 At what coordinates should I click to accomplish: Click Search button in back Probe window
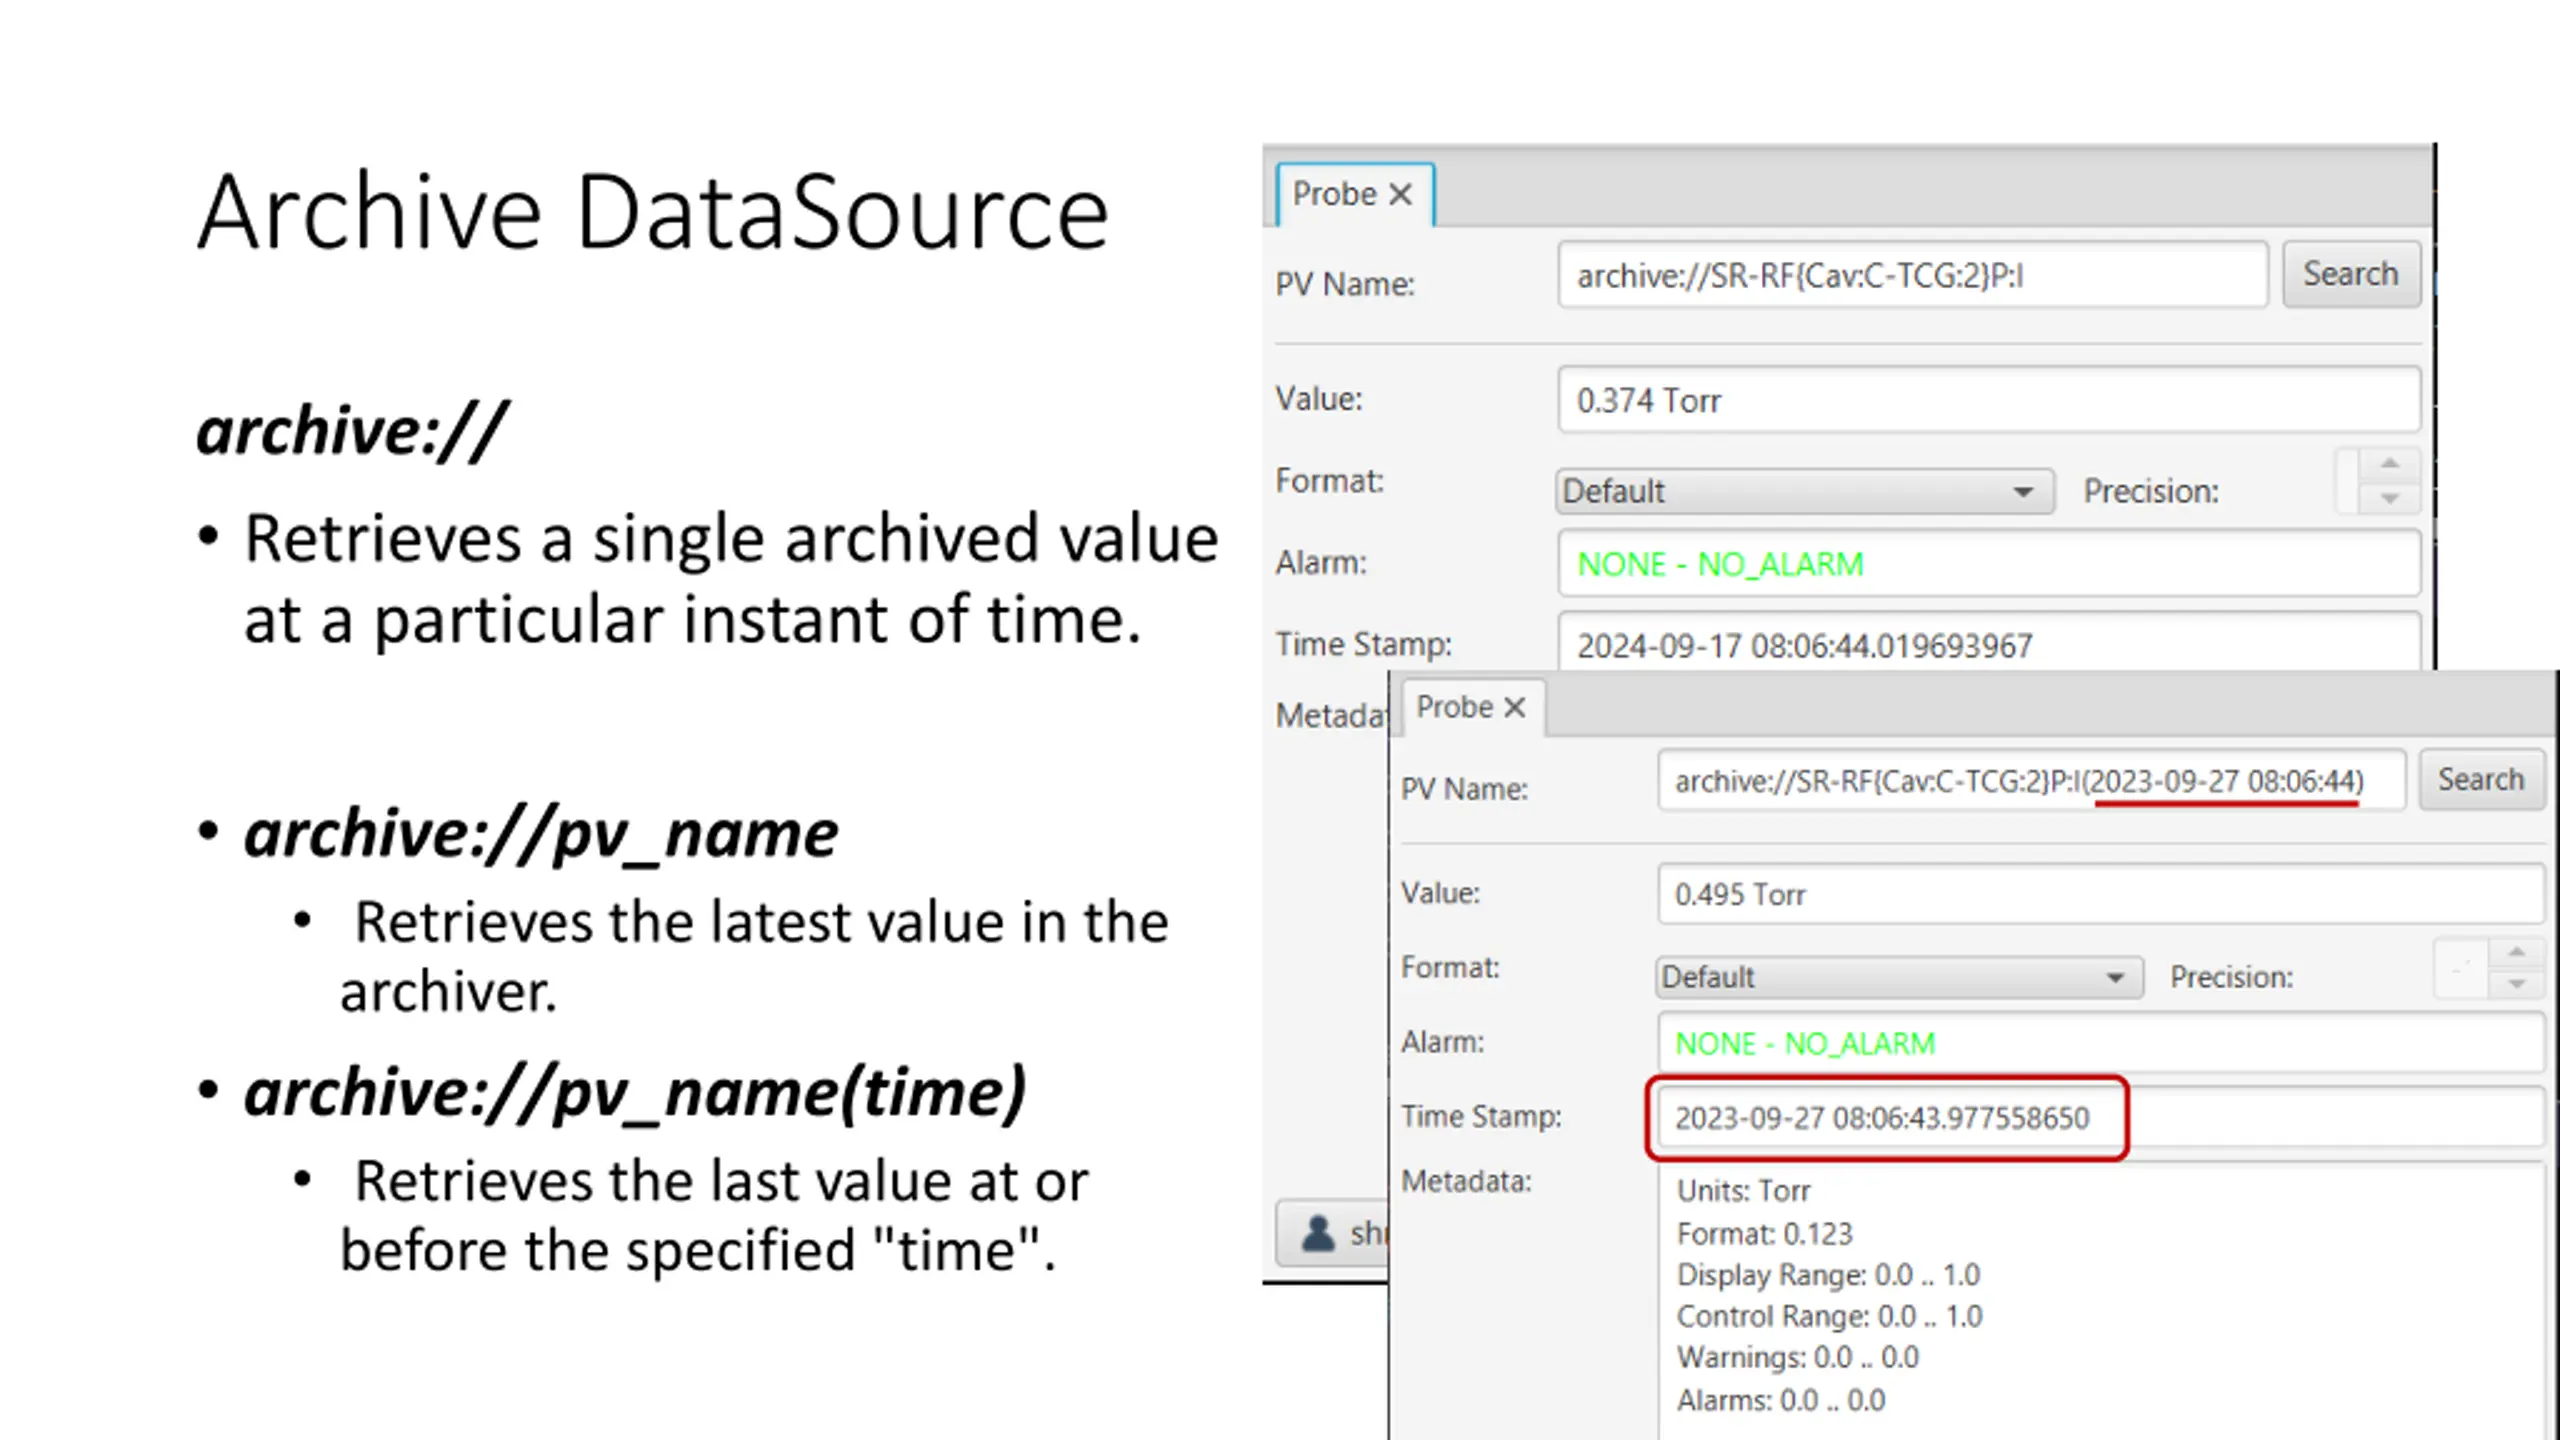[x=2351, y=274]
